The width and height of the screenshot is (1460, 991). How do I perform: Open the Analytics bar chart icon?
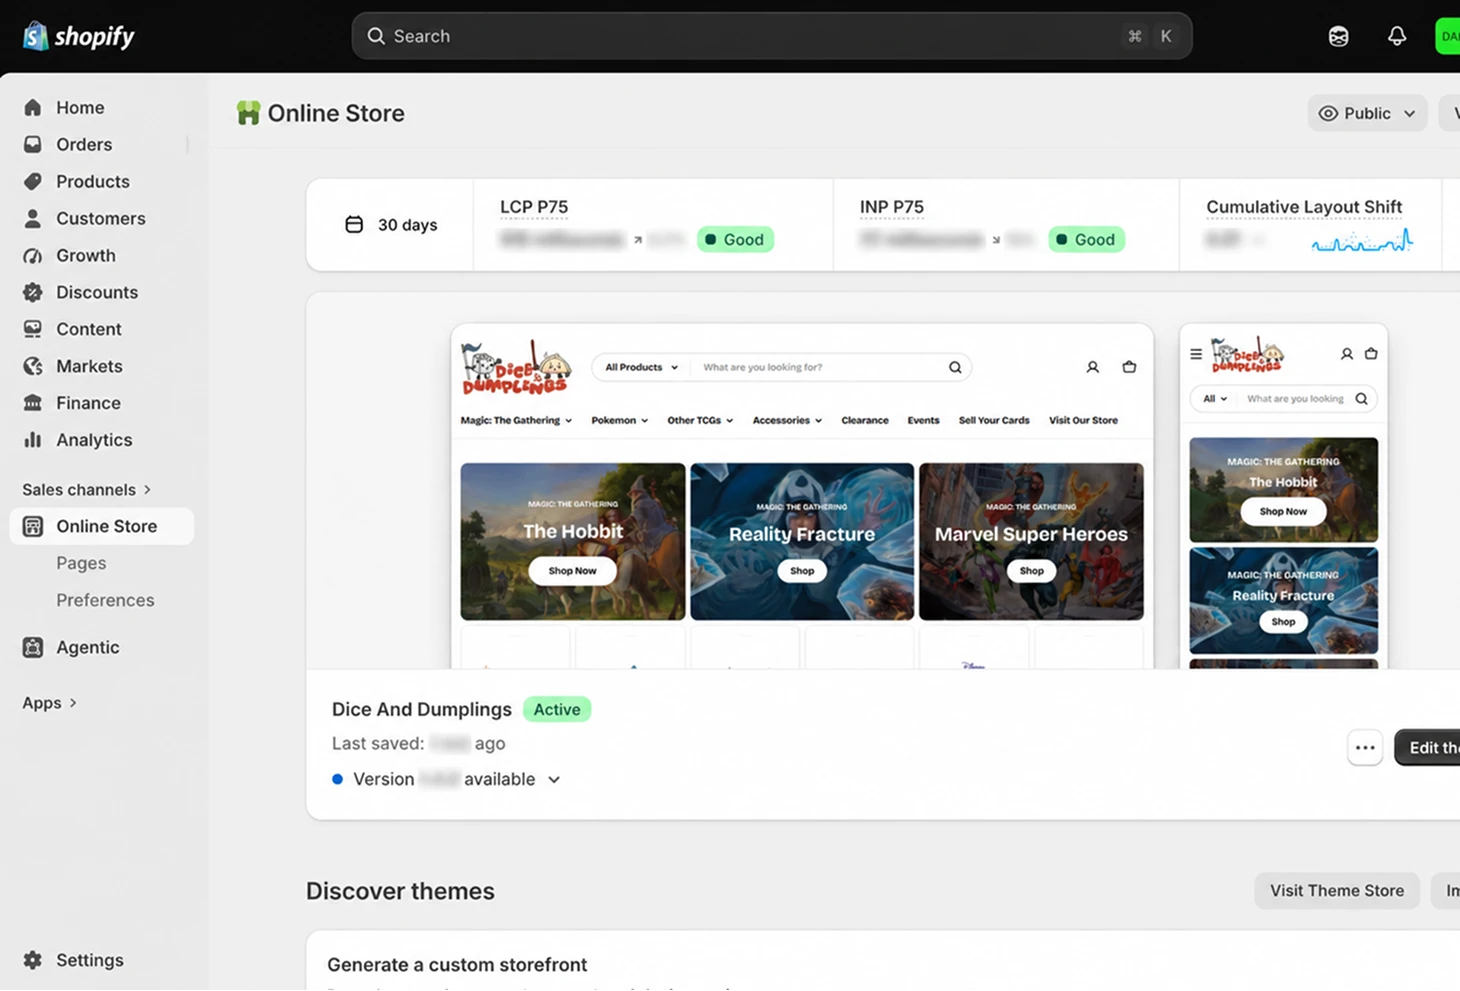pyautogui.click(x=33, y=440)
